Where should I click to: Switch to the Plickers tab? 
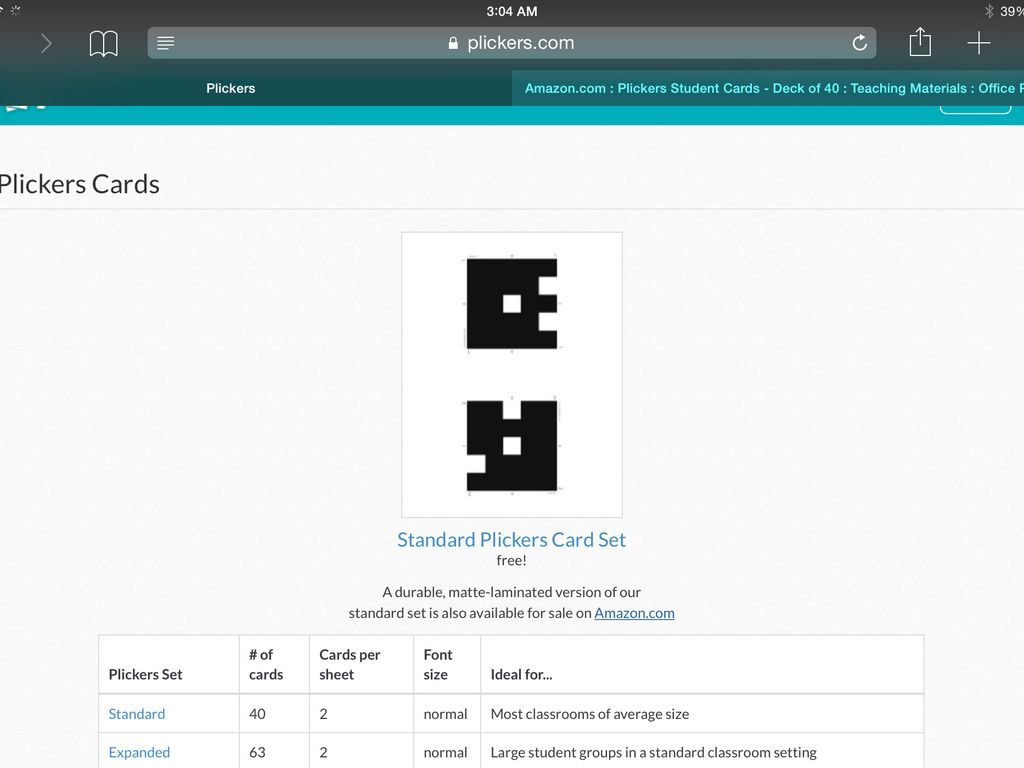pos(231,88)
